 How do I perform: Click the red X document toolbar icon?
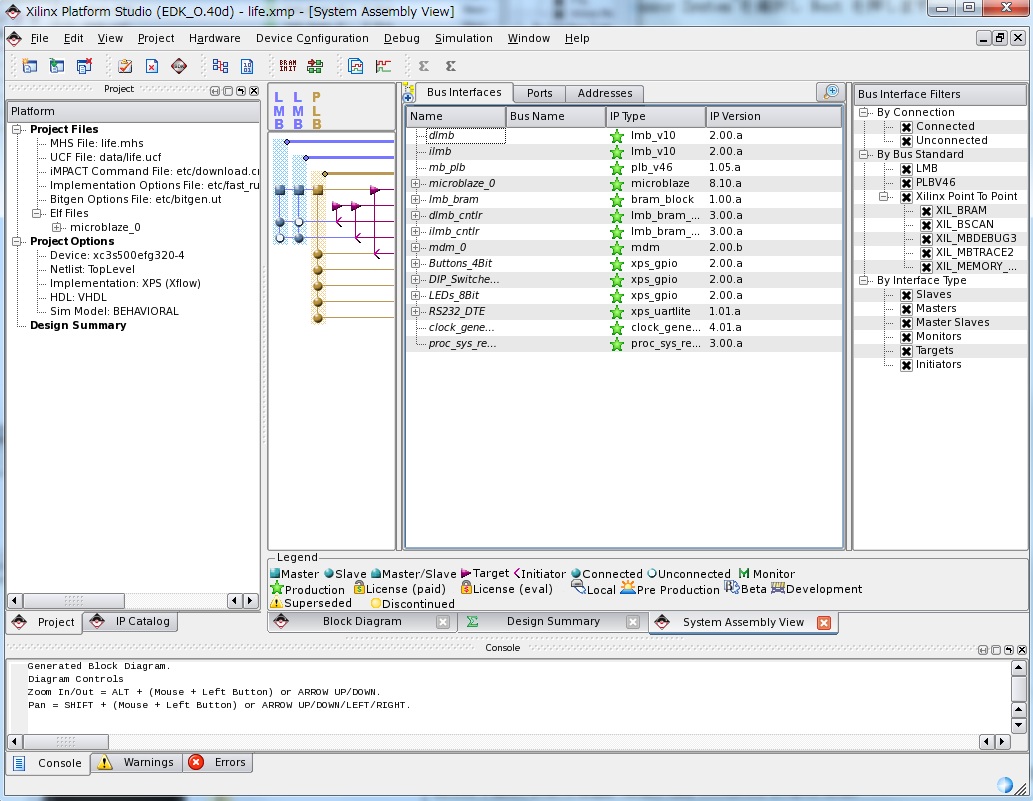pyautogui.click(x=152, y=66)
